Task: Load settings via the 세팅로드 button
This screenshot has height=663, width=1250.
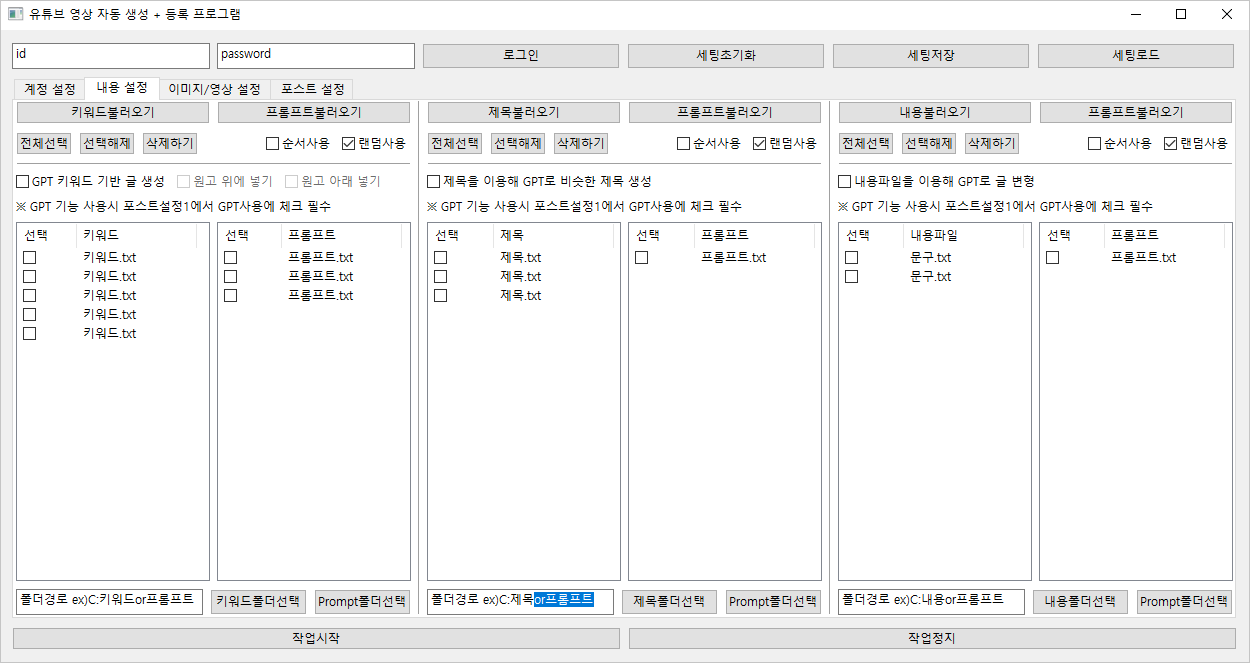Action: (x=1136, y=55)
